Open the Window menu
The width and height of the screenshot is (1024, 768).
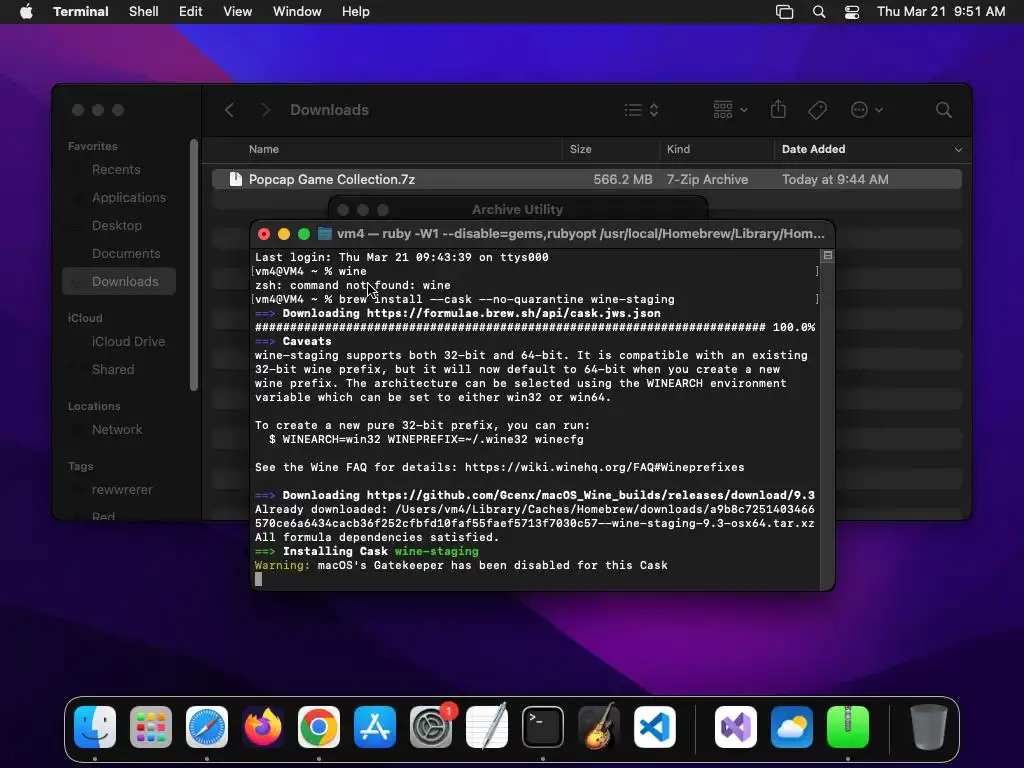297,12
